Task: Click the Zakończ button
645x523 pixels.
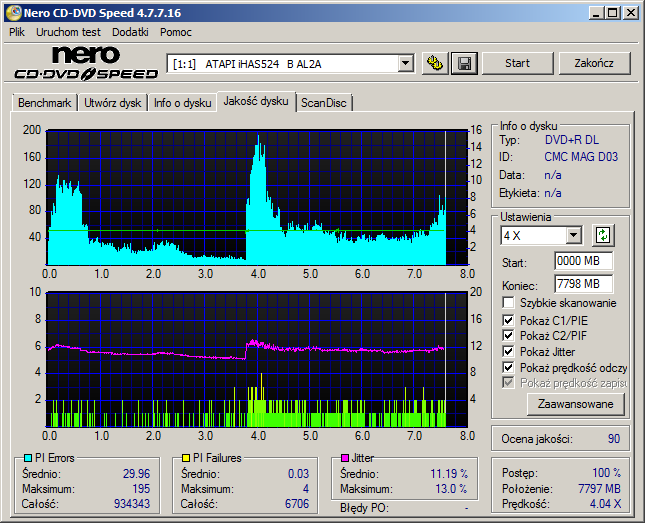Action: pos(594,63)
